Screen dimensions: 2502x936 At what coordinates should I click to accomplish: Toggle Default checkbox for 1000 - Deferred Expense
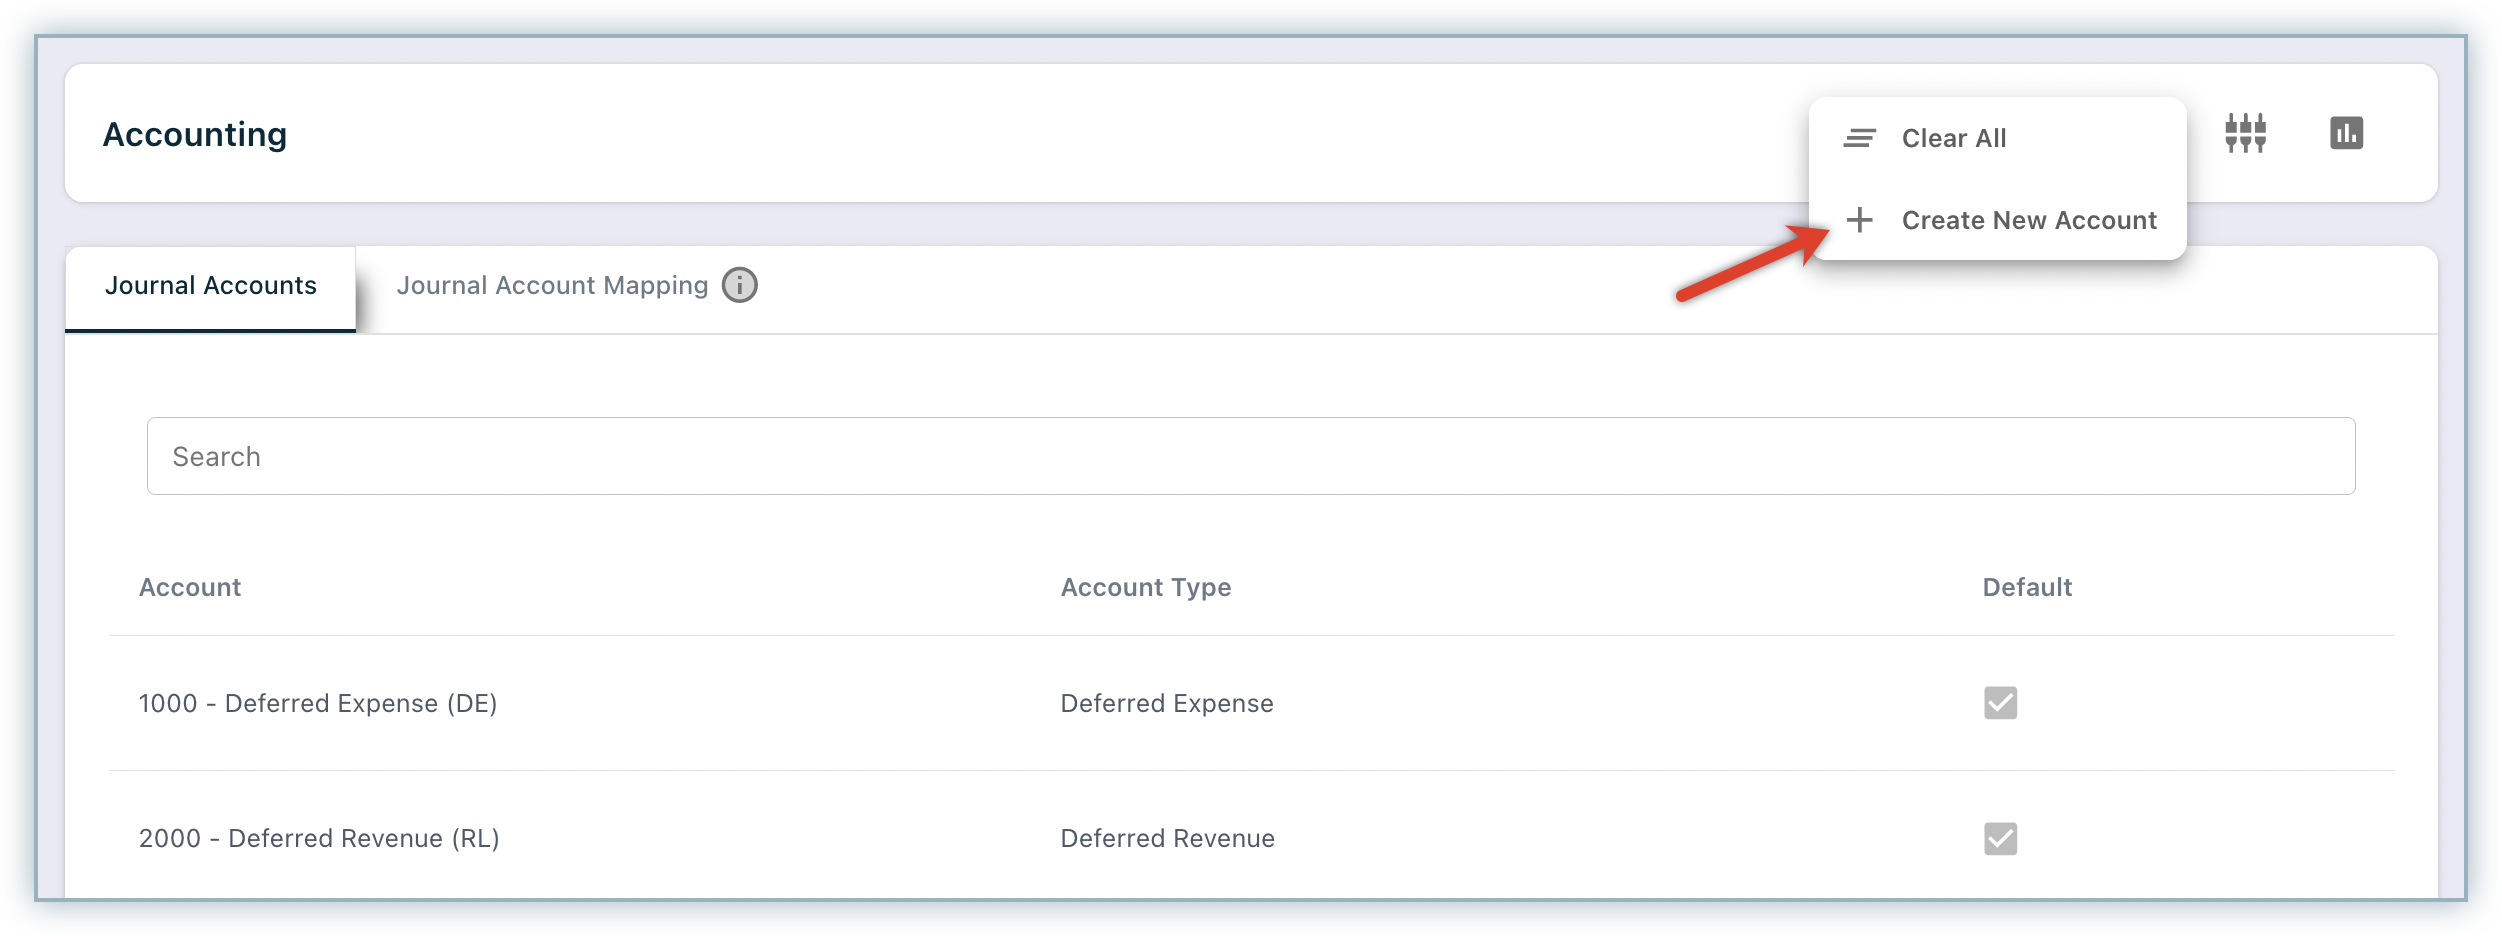(x=2000, y=703)
